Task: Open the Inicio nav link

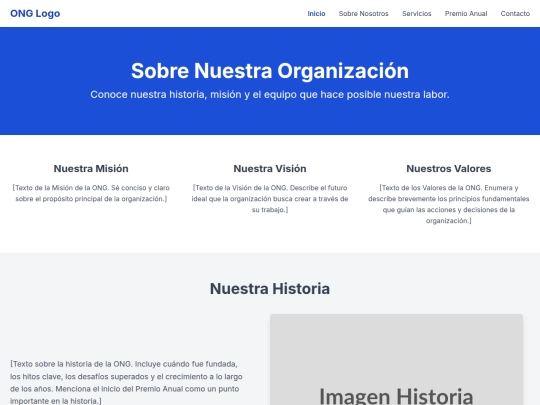Action: (316, 13)
